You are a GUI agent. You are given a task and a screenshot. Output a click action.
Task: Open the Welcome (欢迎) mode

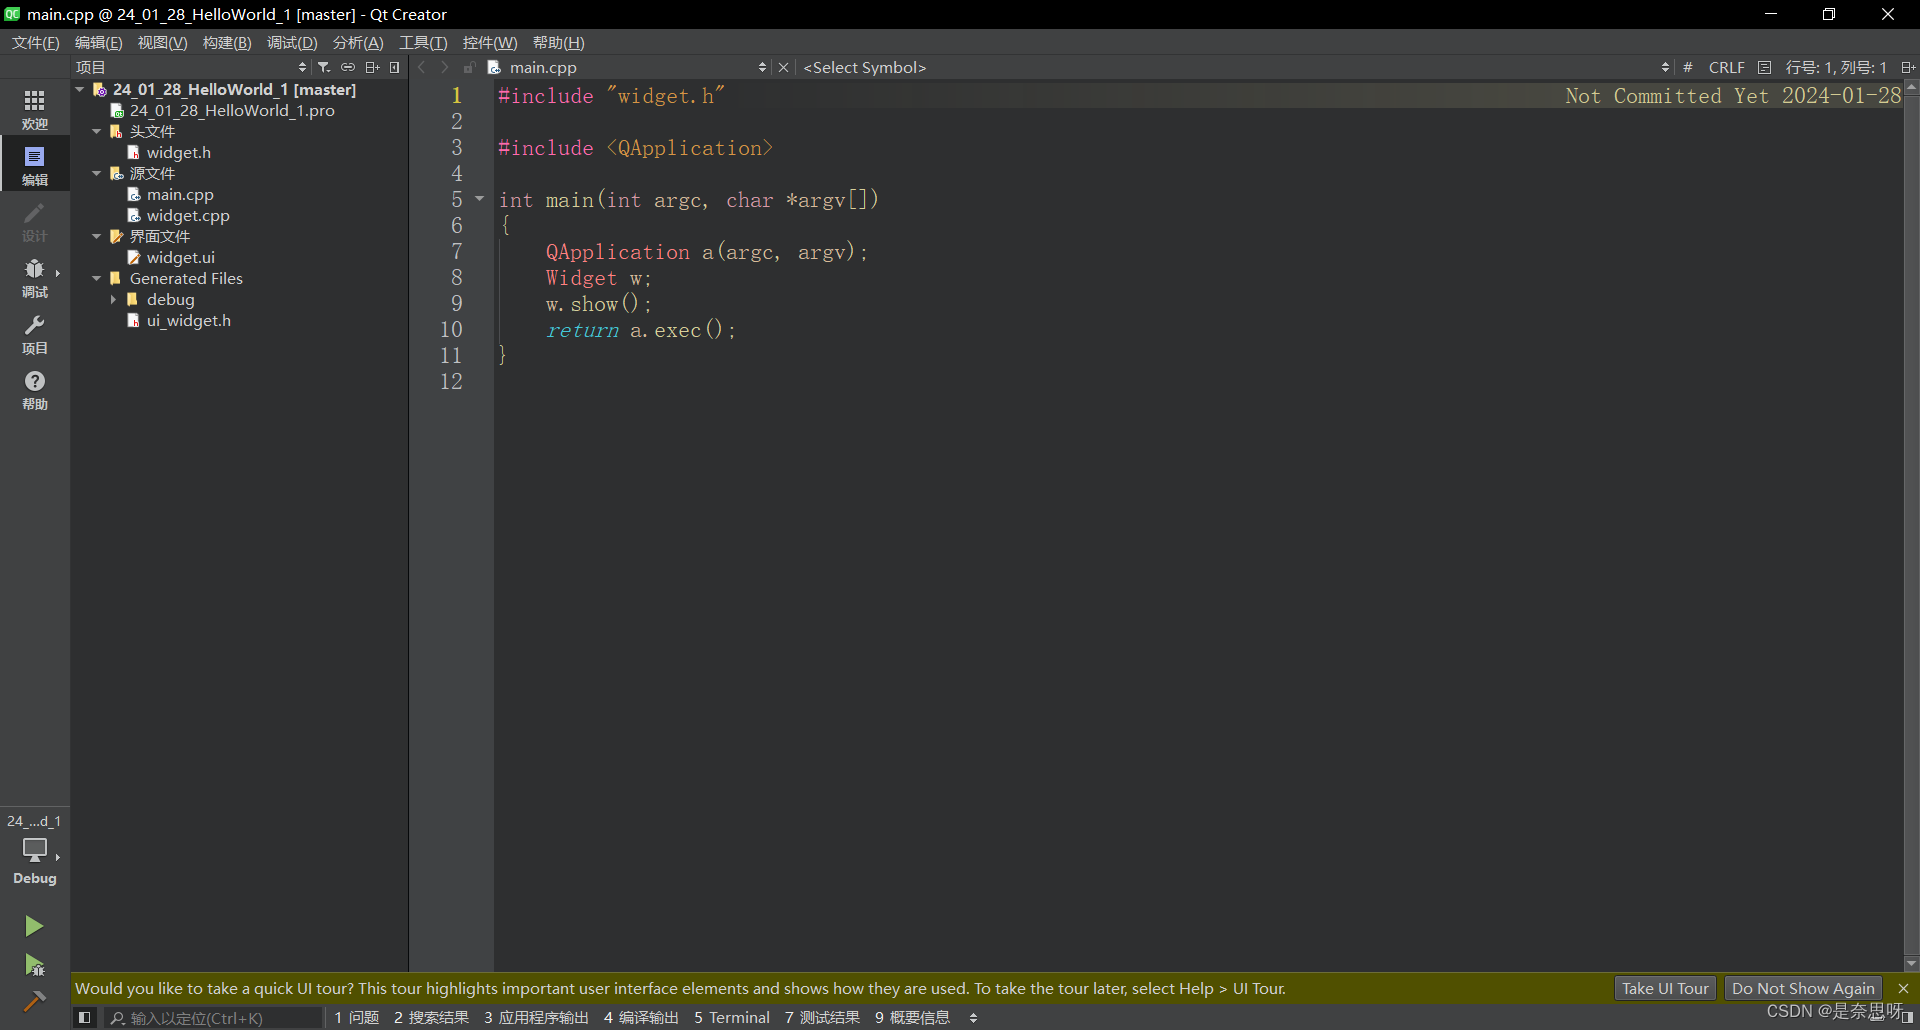click(35, 109)
